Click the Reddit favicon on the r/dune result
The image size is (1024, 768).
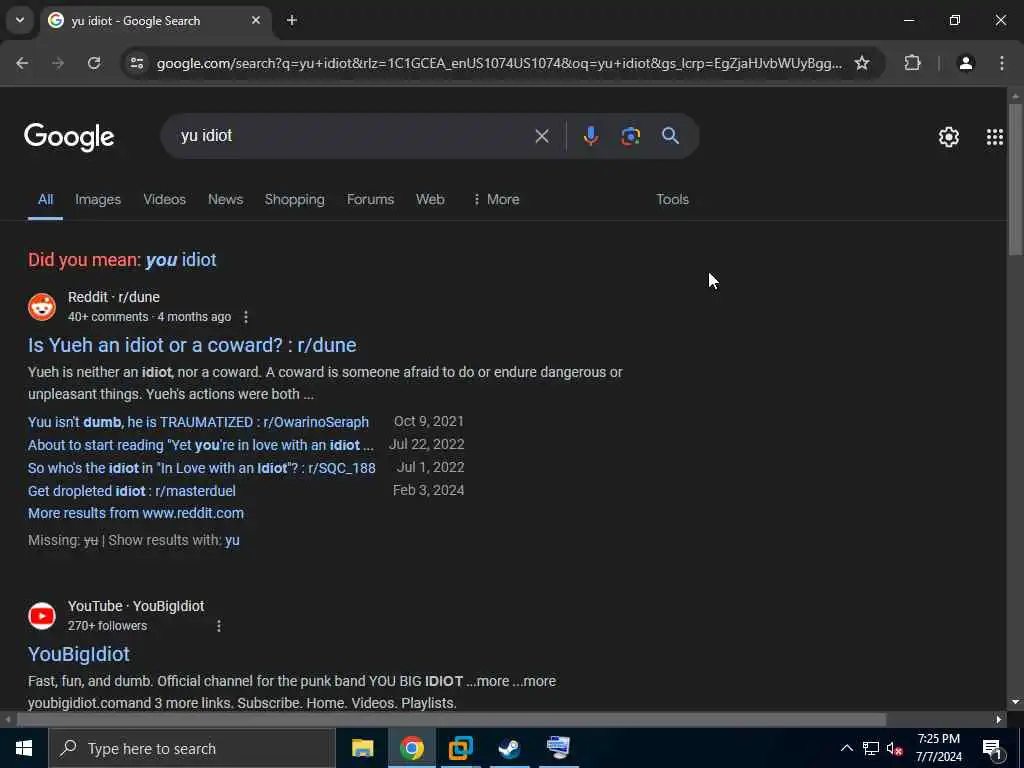click(42, 307)
